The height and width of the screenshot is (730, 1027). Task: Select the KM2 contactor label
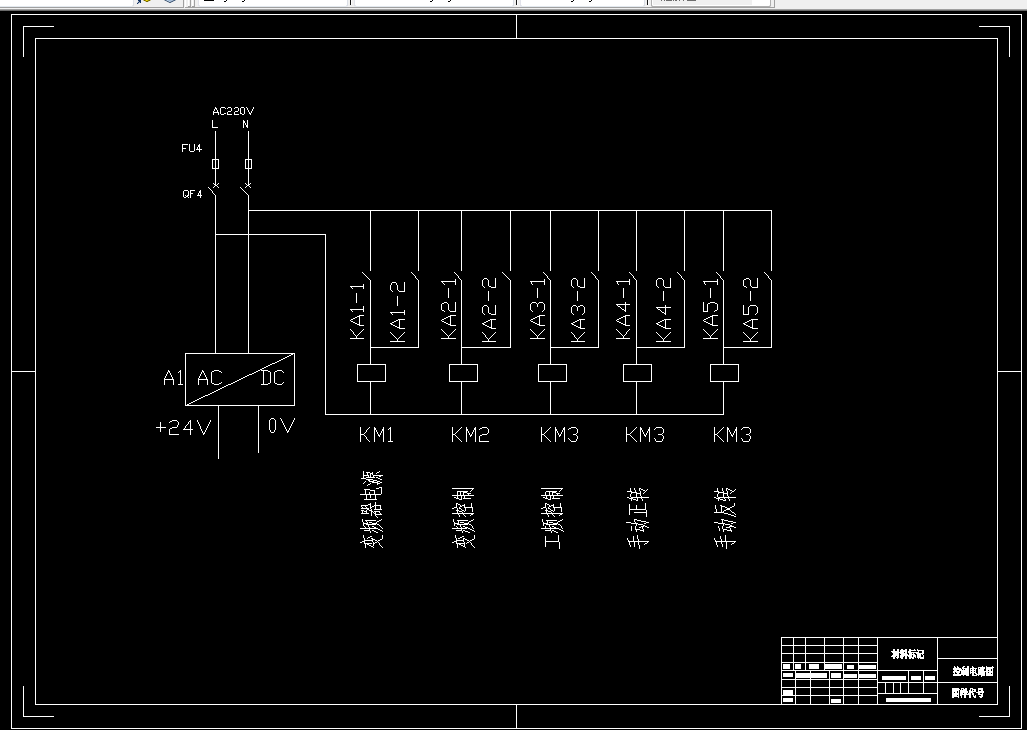point(470,435)
